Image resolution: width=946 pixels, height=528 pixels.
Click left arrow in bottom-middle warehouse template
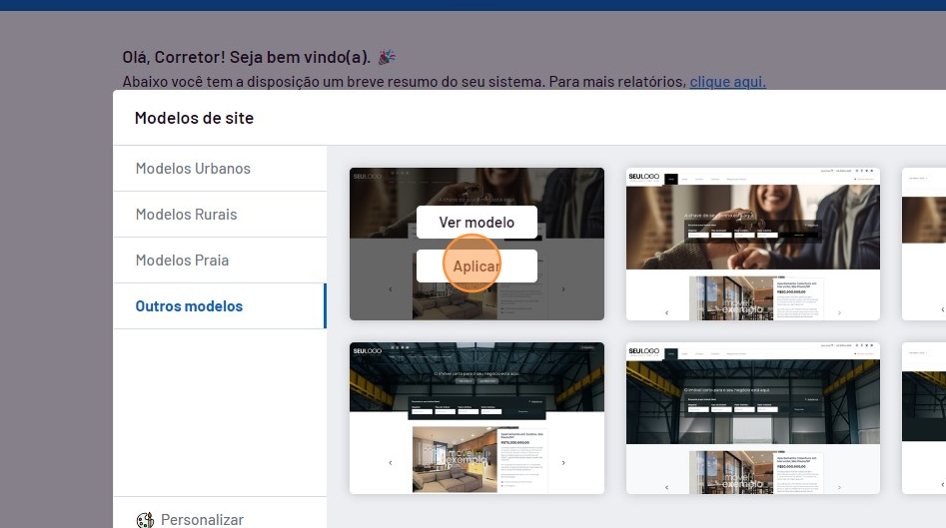pyautogui.click(x=667, y=486)
